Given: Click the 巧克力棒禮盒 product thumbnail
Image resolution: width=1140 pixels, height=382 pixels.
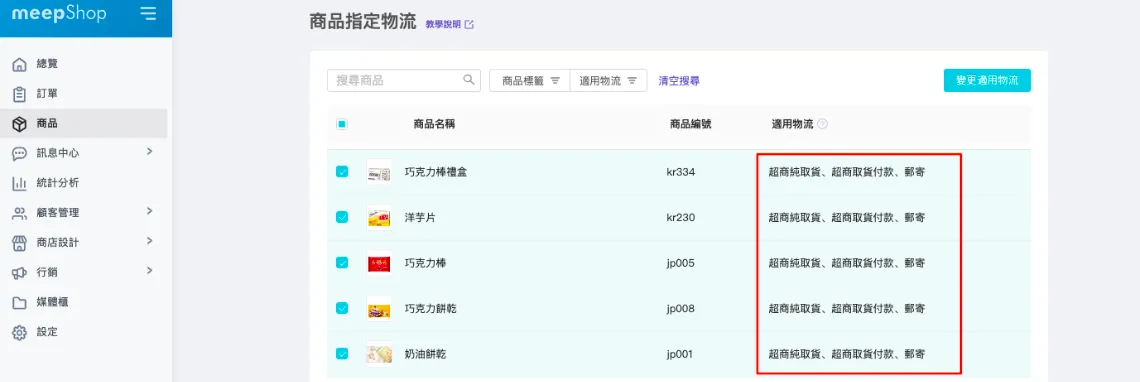Looking at the screenshot, I should pos(380,172).
